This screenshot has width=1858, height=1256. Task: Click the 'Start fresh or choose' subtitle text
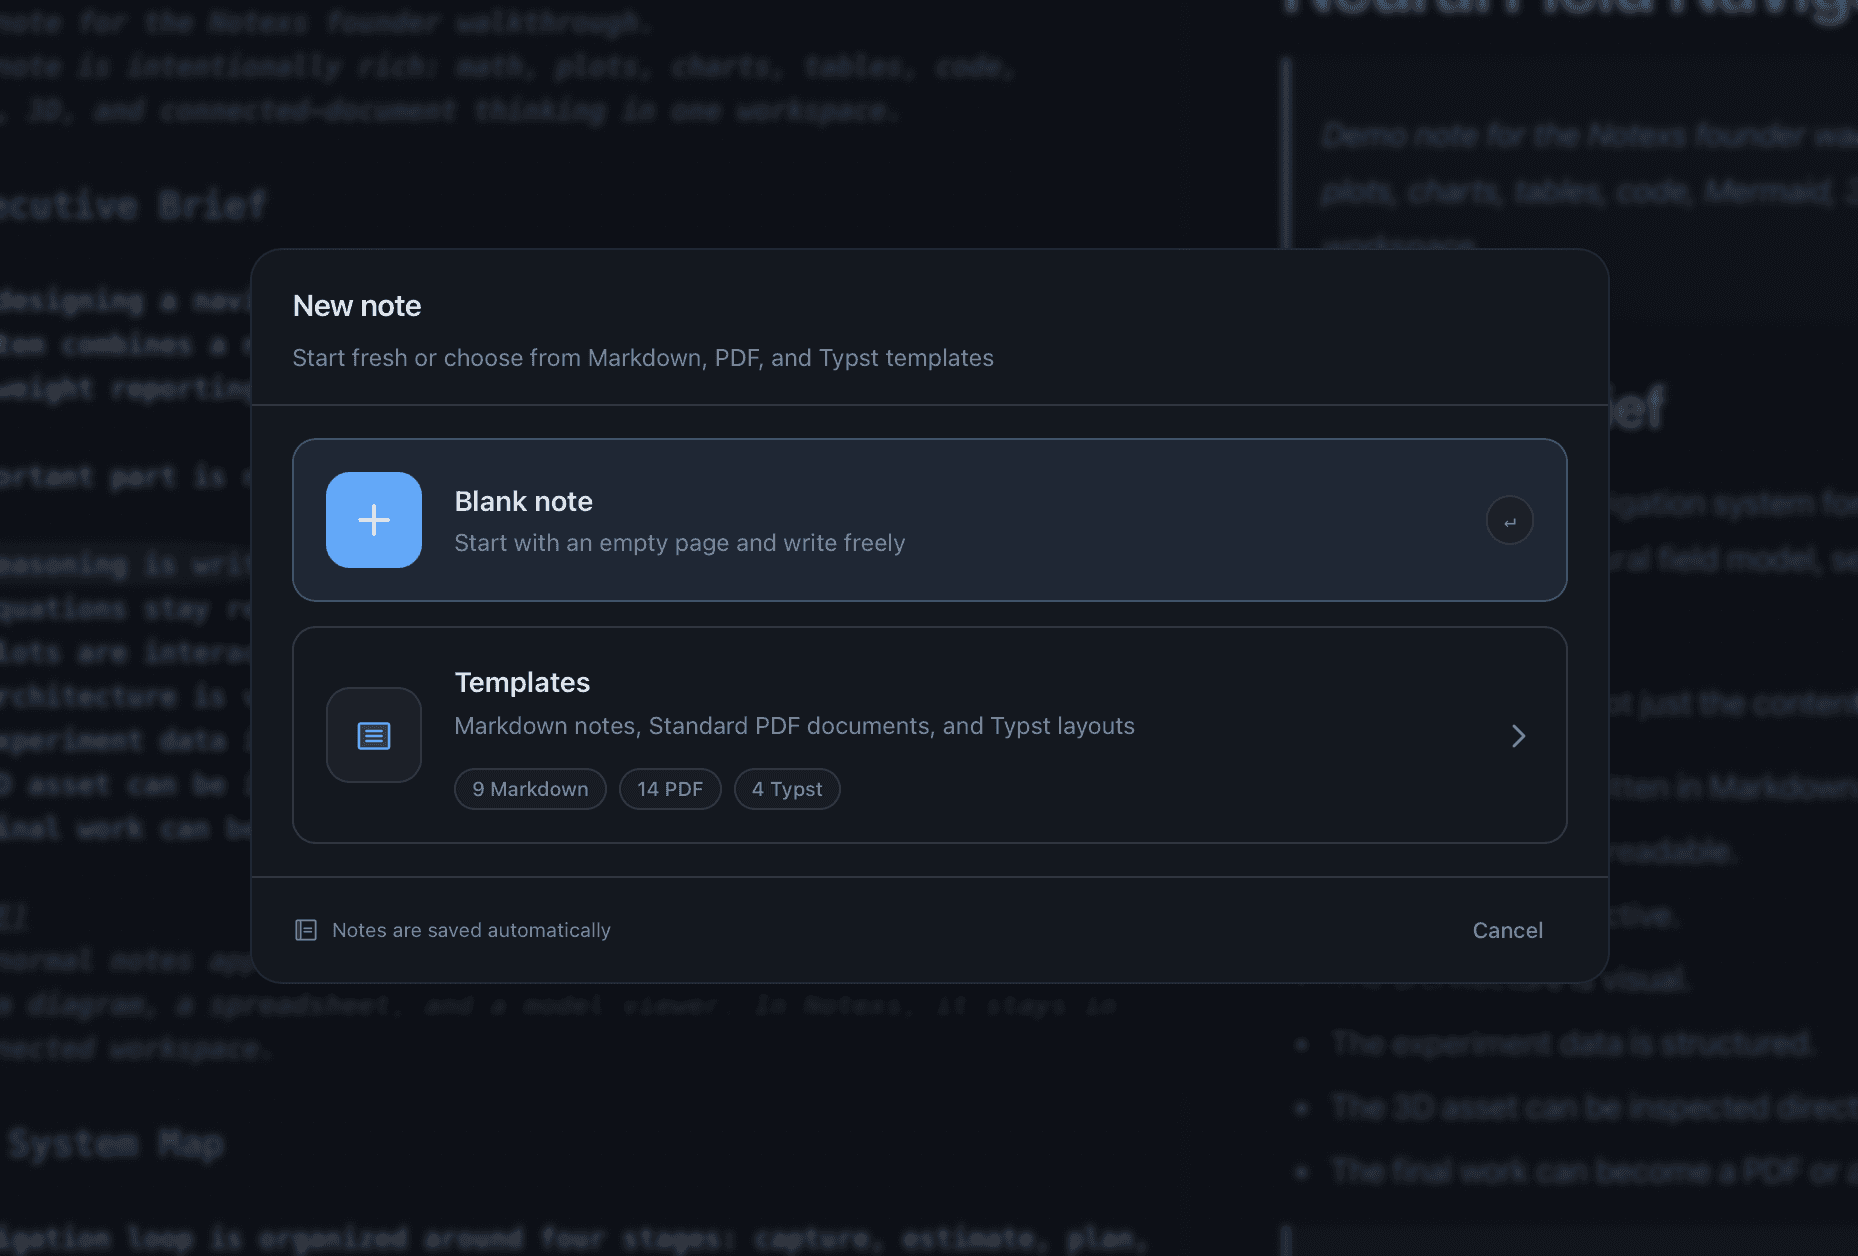(x=643, y=358)
